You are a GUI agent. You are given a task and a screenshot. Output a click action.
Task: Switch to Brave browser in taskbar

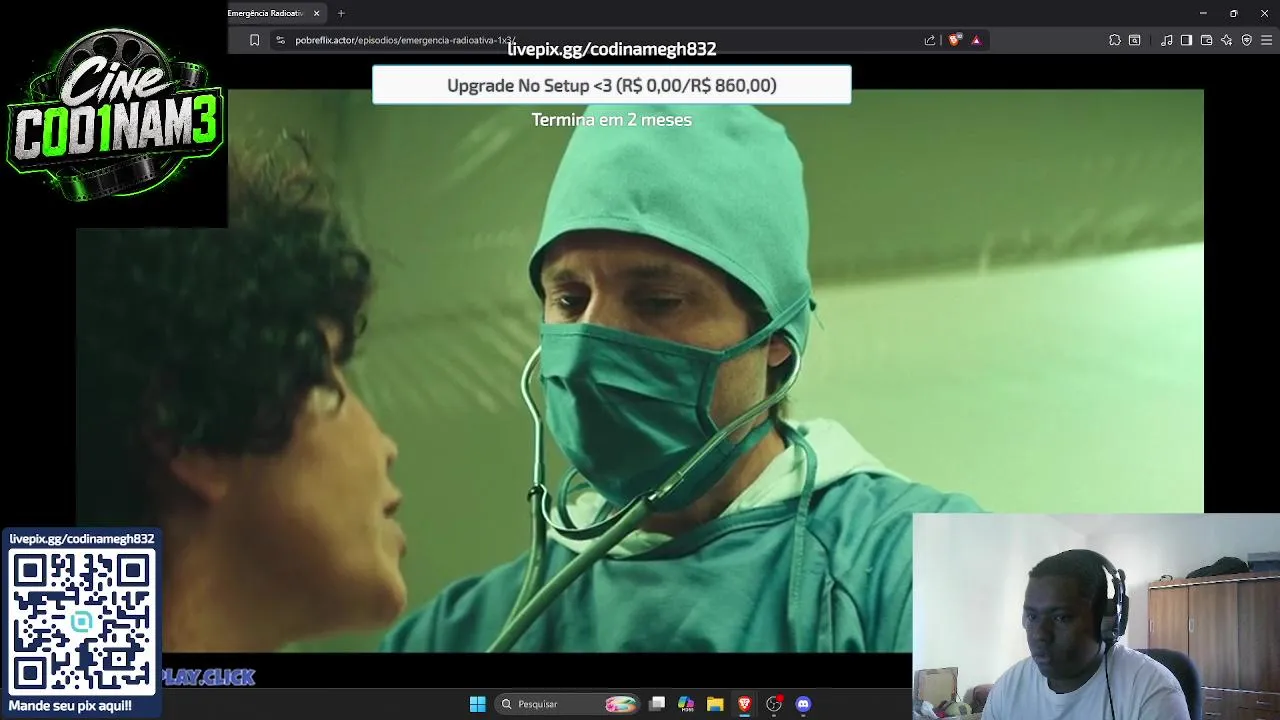click(x=744, y=704)
